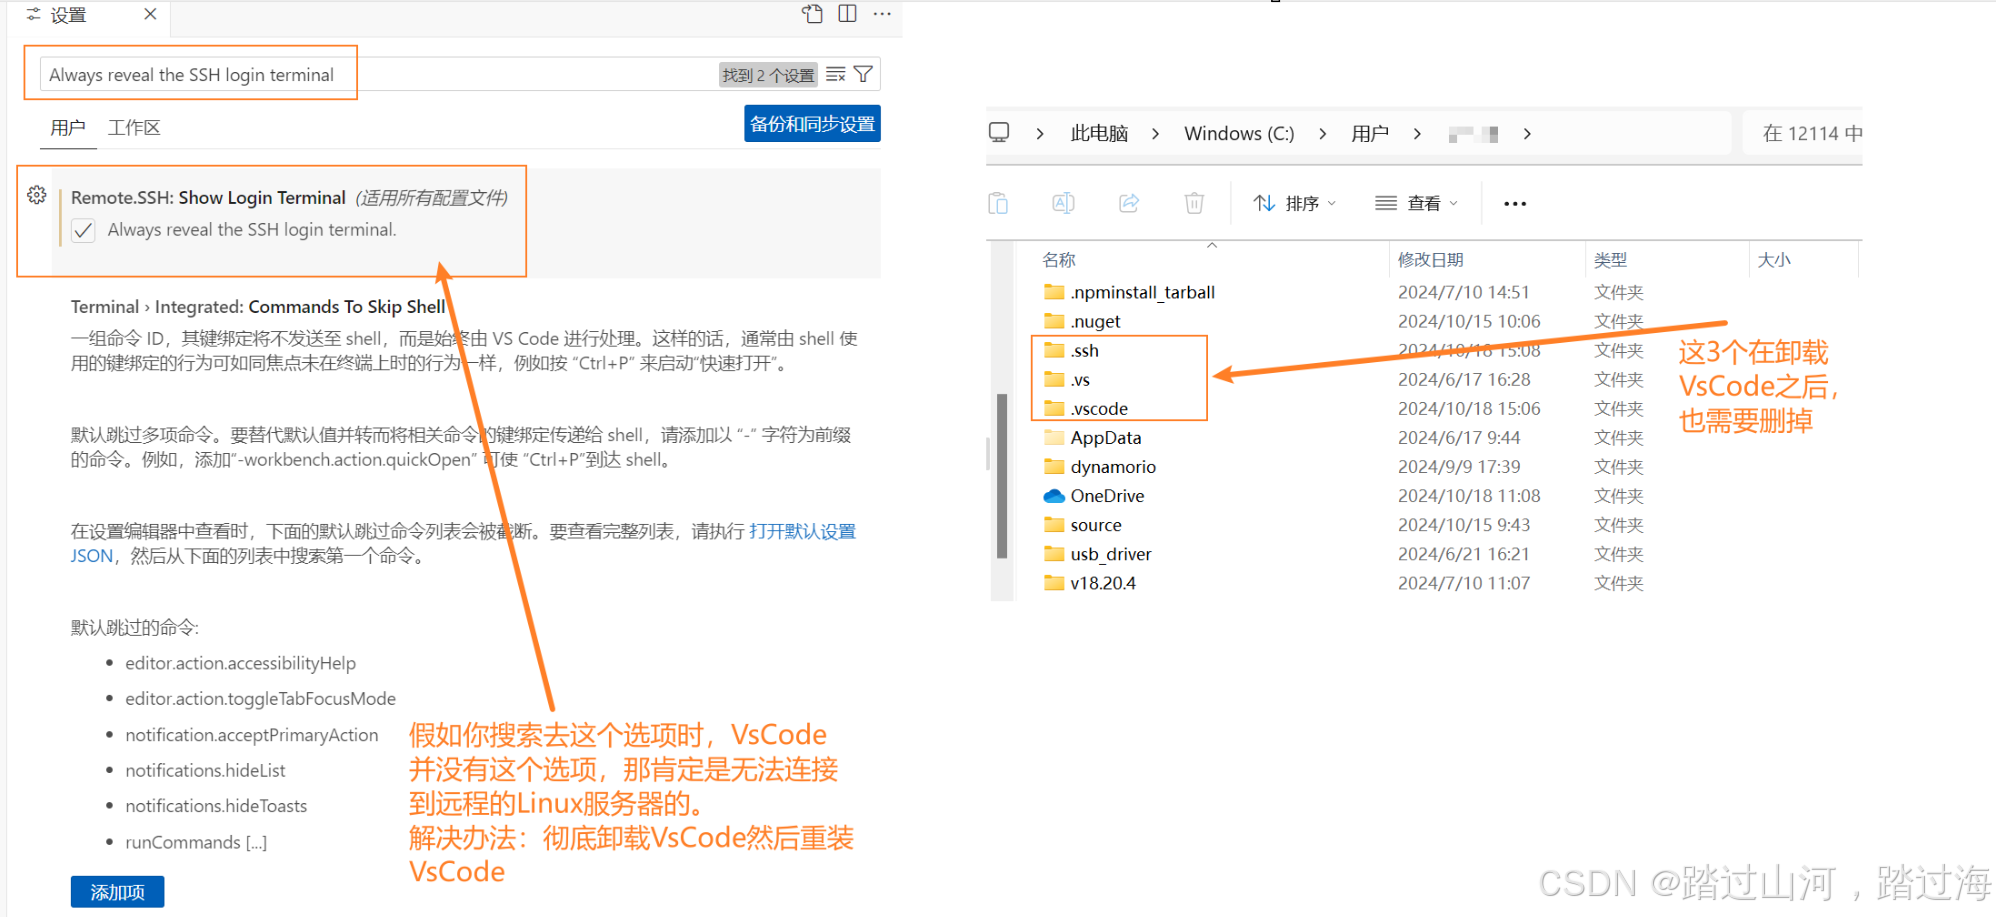This screenshot has height=917, width=1996.
Task: Split the editor with split icon
Action: (x=847, y=14)
